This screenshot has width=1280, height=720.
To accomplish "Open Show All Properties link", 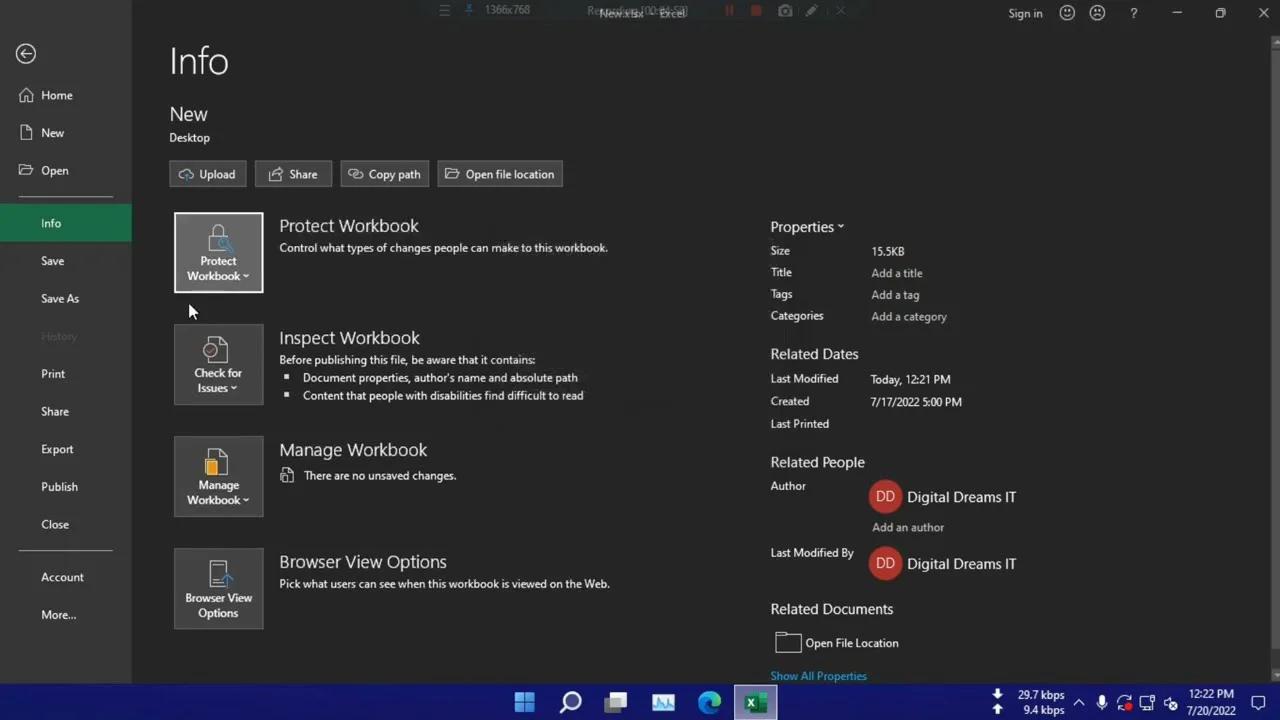I will [x=818, y=675].
